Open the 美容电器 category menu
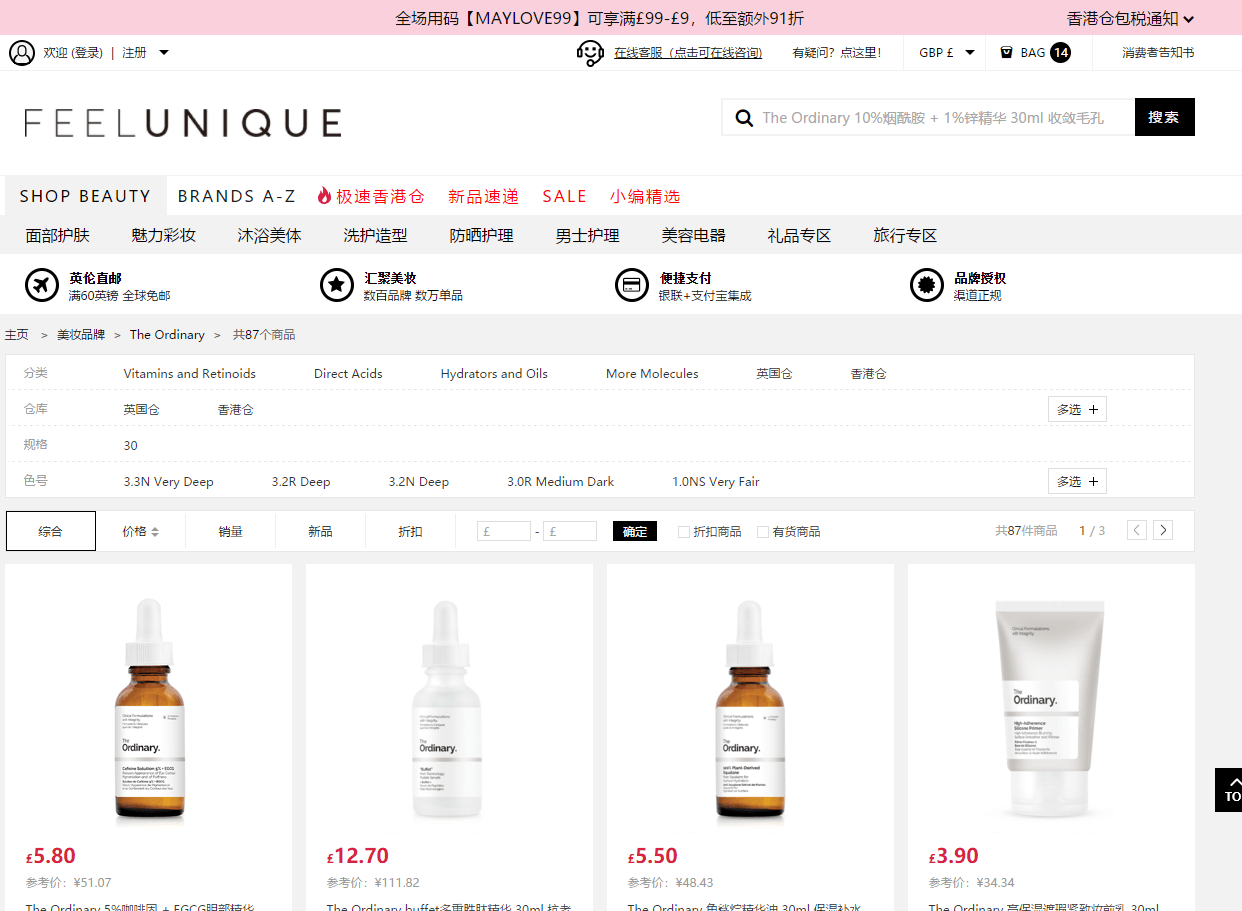1242x911 pixels. pos(694,236)
